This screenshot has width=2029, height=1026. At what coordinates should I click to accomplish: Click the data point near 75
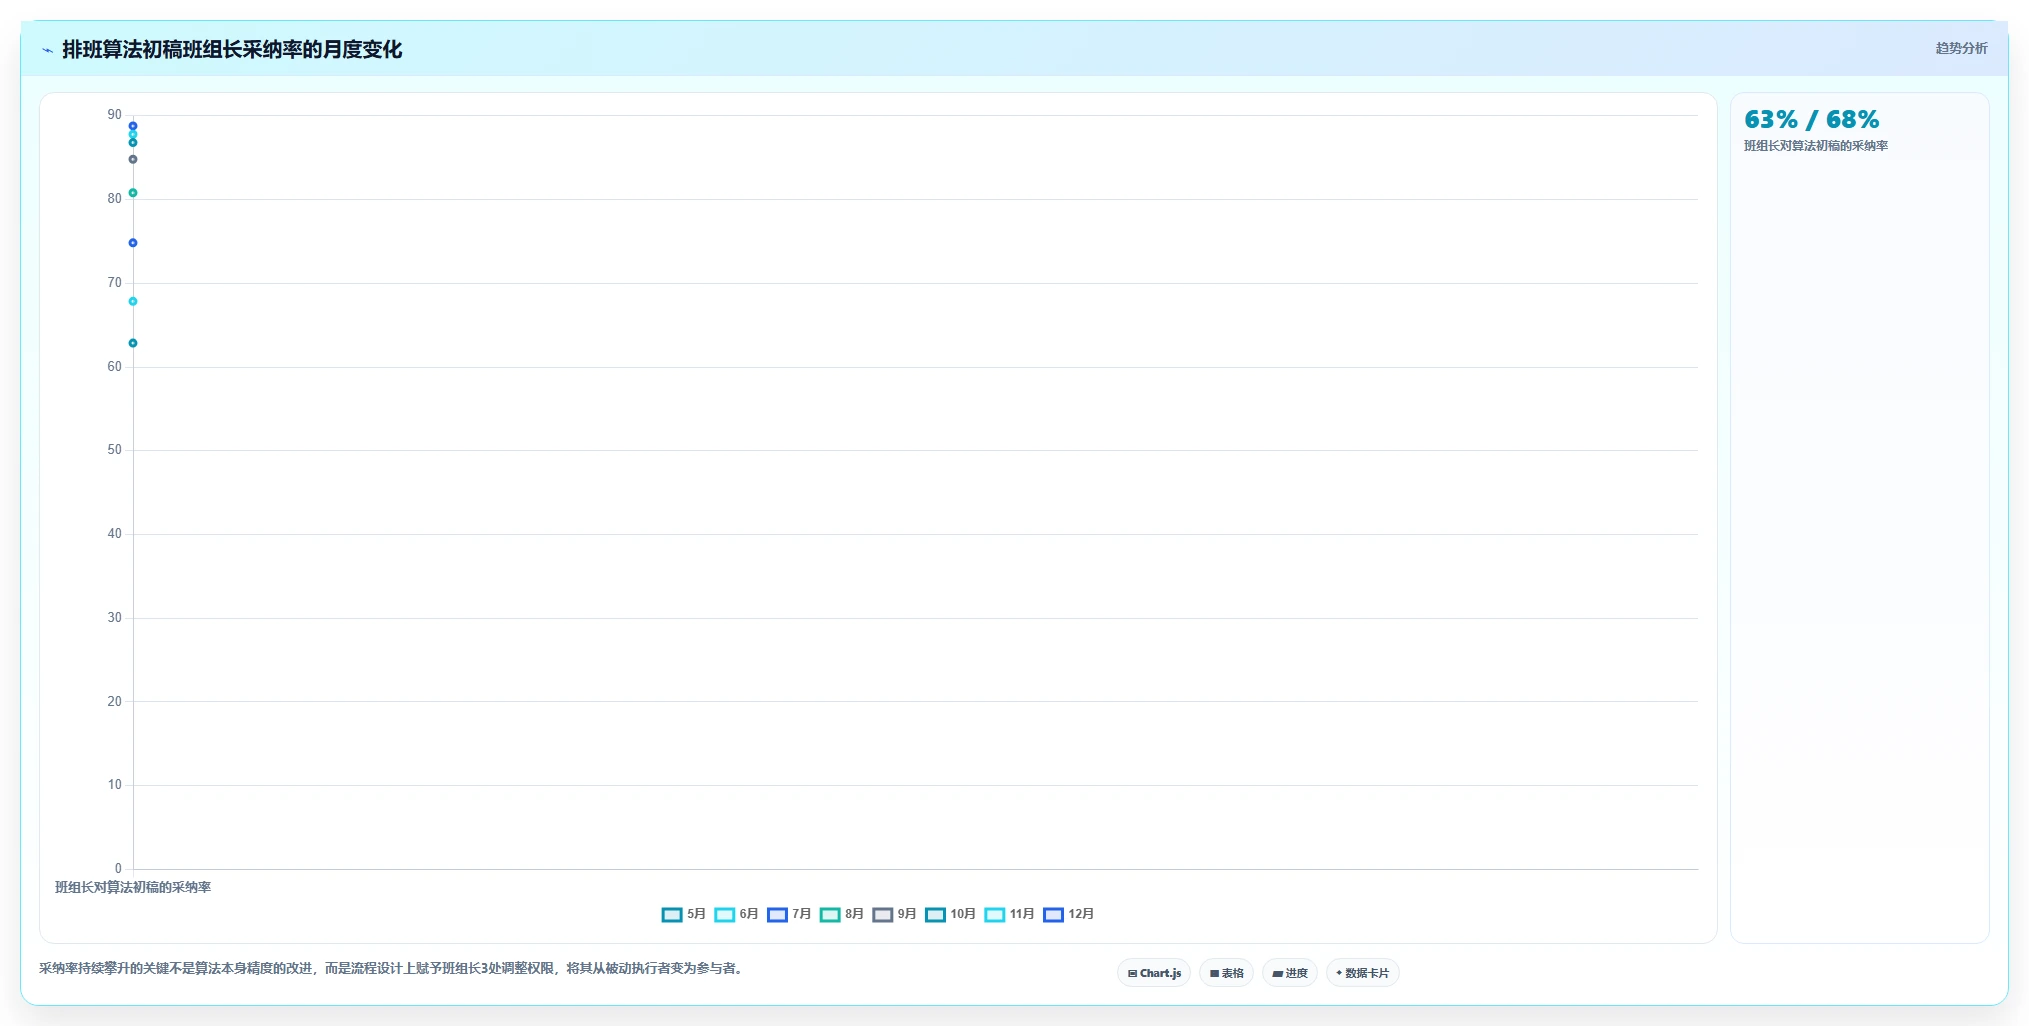133,243
